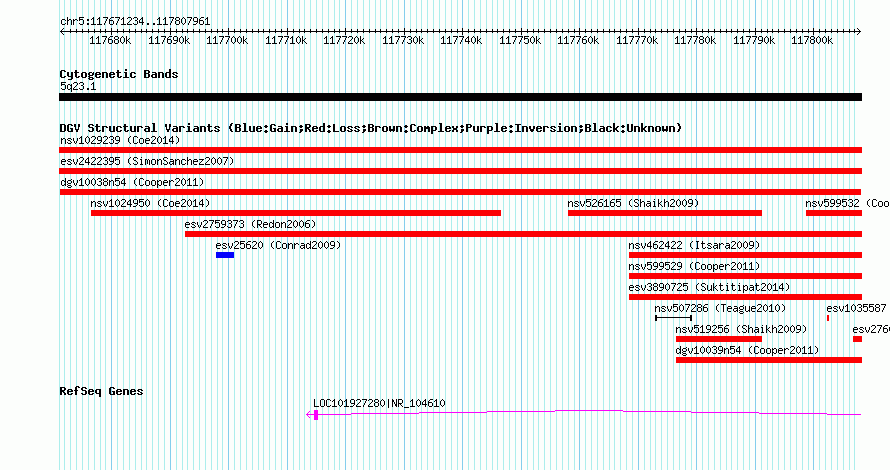890x470 pixels.
Task: Click the black 5q23.1 cytogenetic band
Action: tap(460, 97)
